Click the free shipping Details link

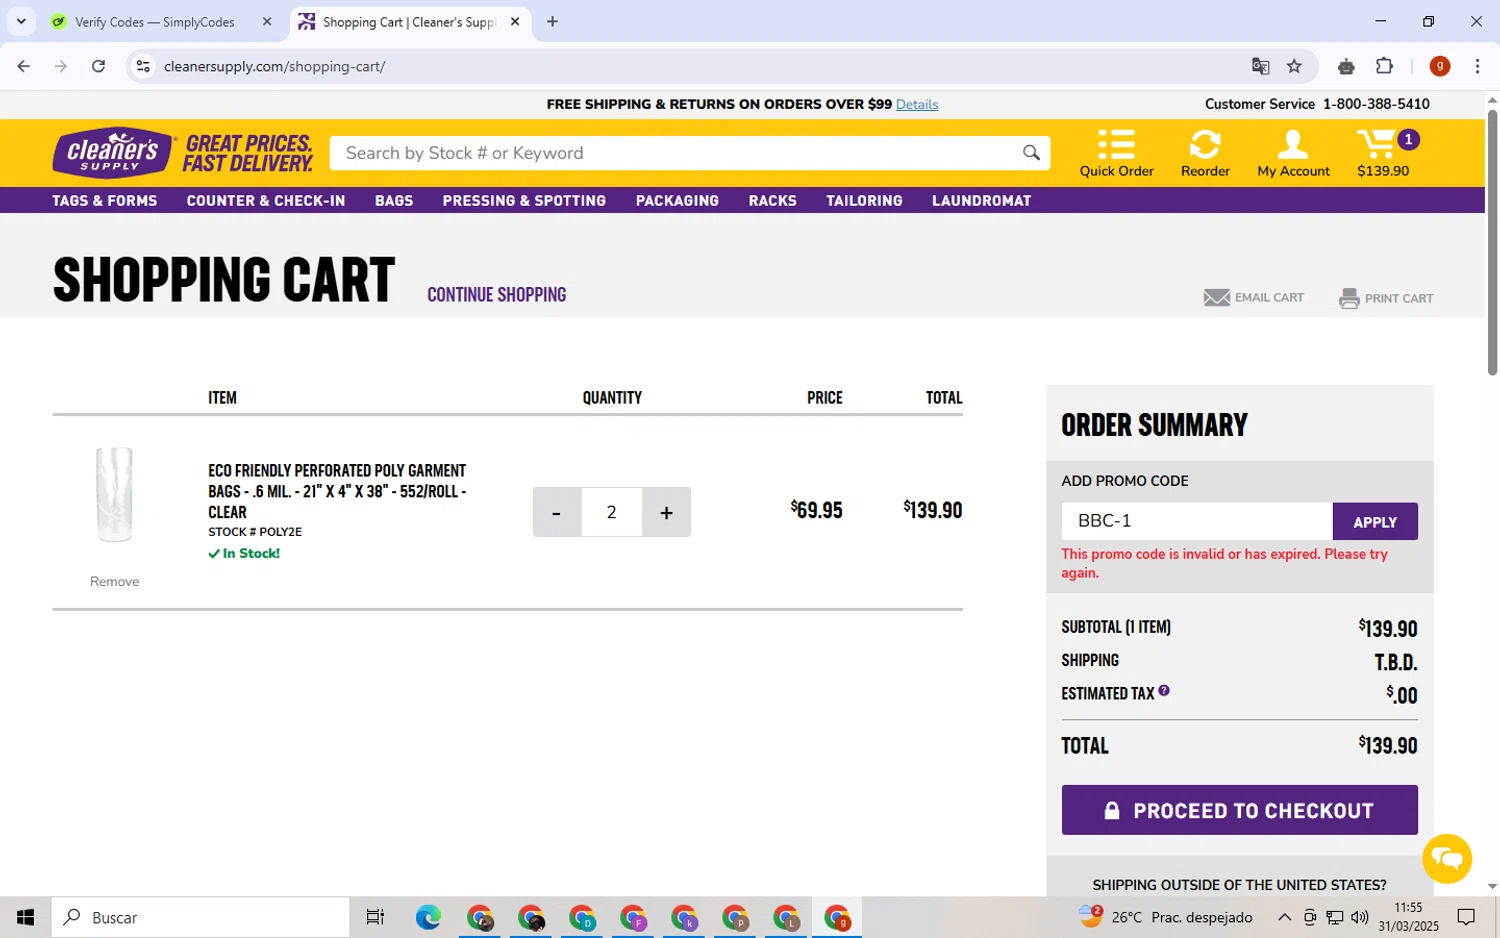917,104
